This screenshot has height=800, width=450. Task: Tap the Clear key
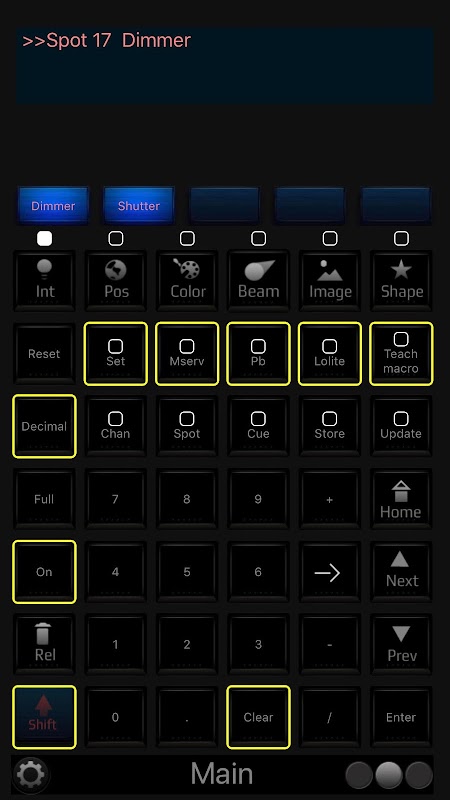click(259, 717)
